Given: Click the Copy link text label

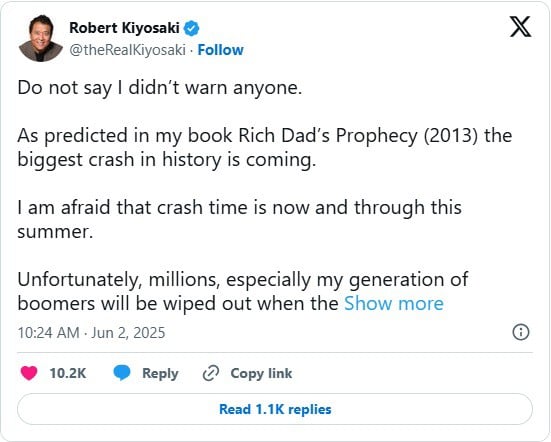Looking at the screenshot, I should tap(261, 373).
